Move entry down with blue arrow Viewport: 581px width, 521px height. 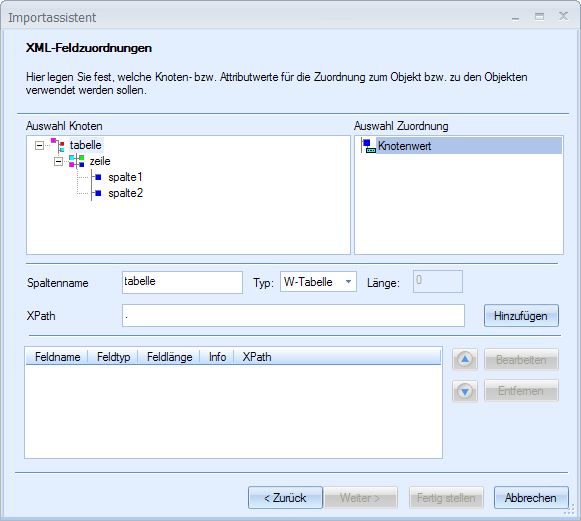pyautogui.click(x=465, y=391)
